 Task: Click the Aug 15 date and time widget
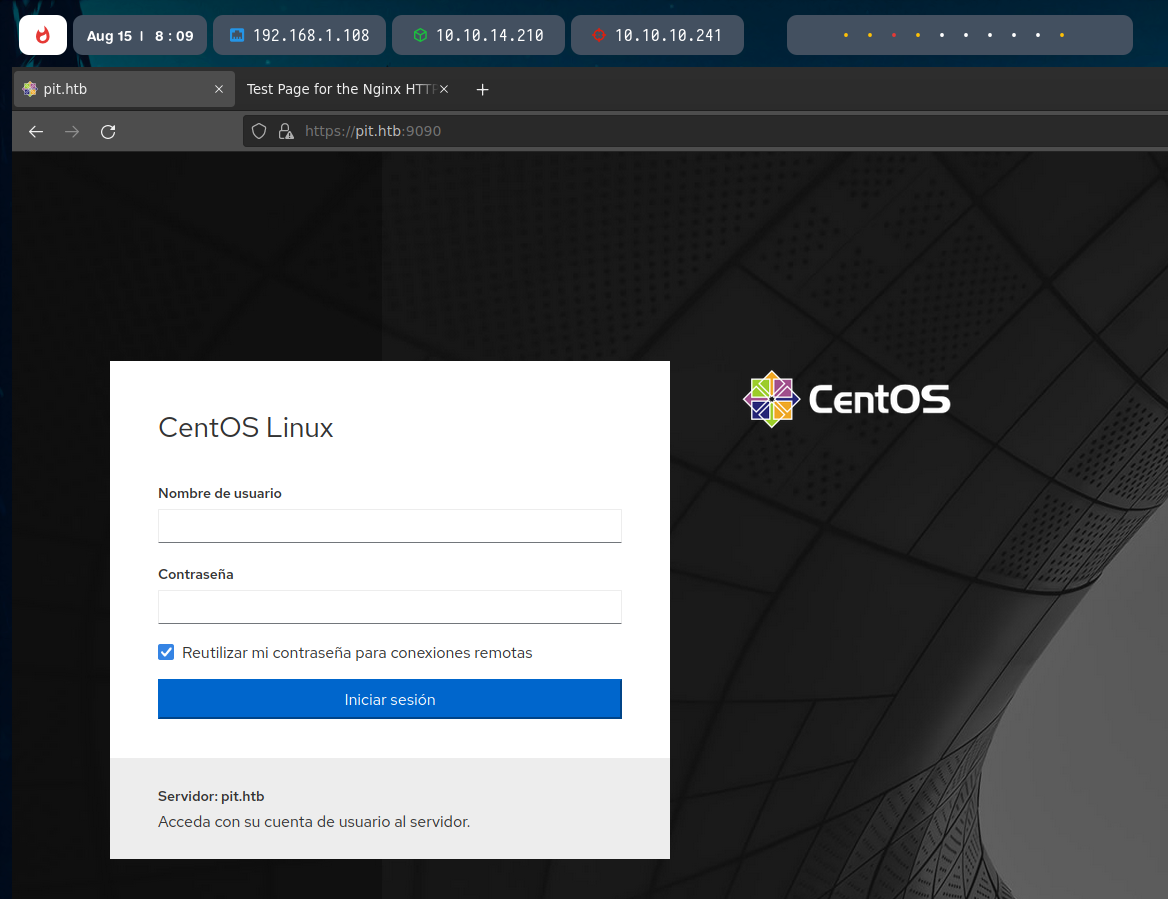pyautogui.click(x=140, y=35)
